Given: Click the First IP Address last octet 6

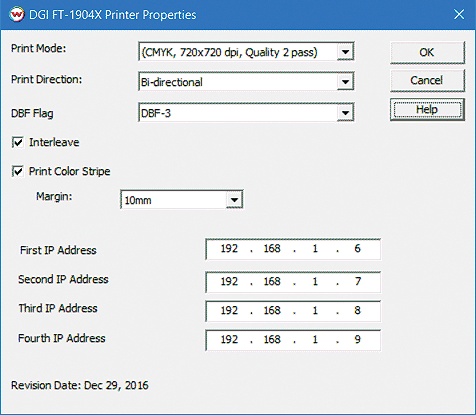Looking at the screenshot, I should coord(358,249).
